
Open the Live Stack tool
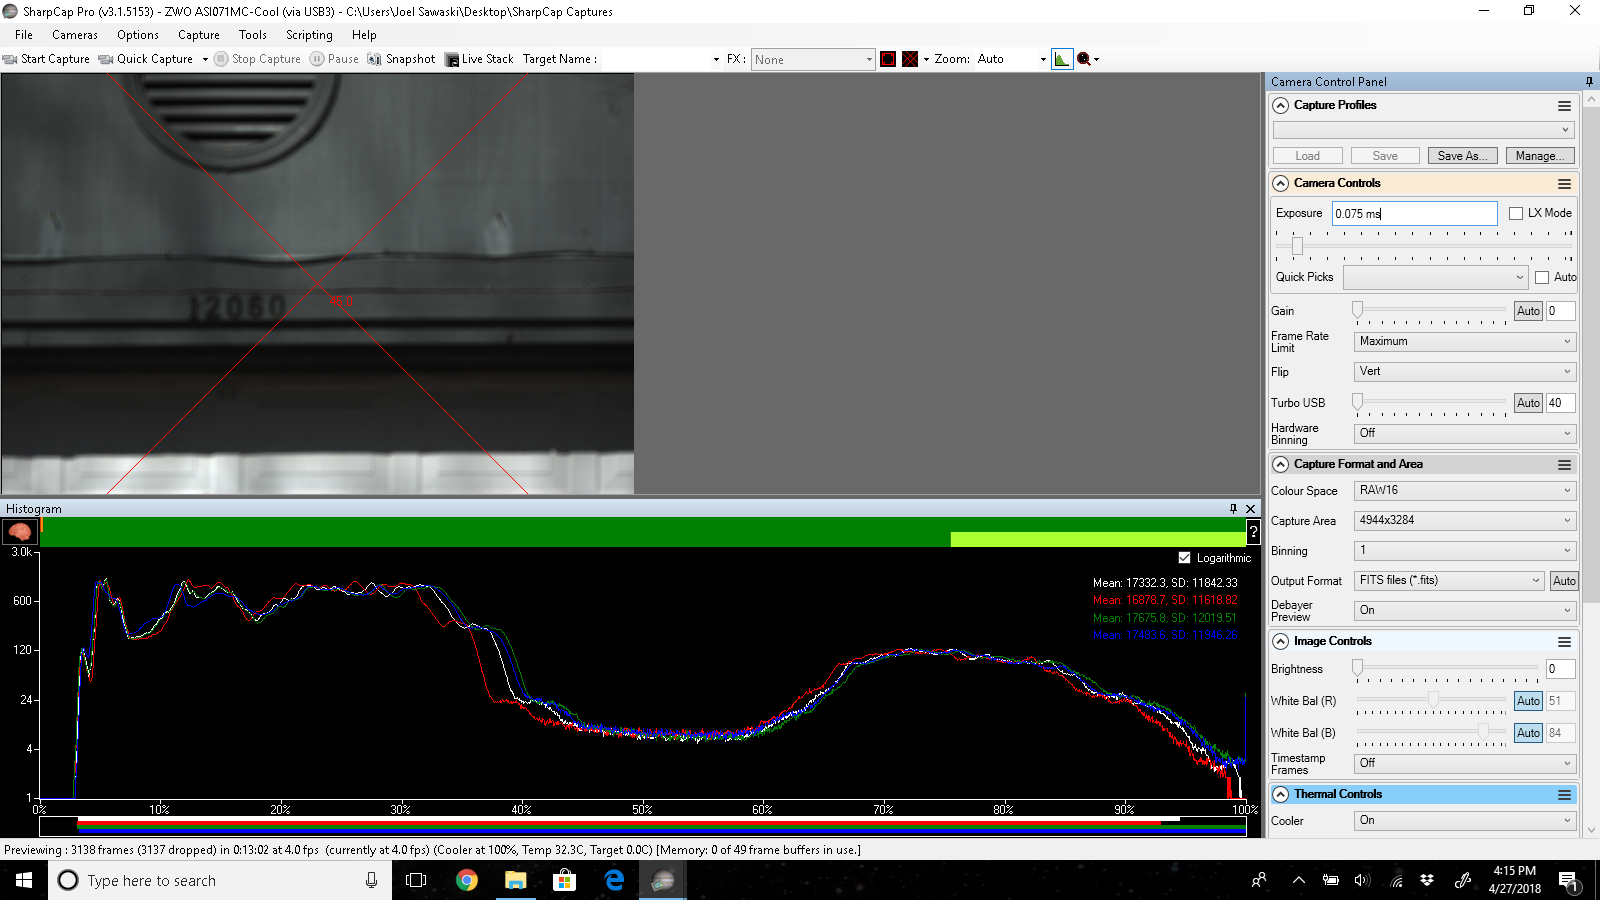(479, 59)
